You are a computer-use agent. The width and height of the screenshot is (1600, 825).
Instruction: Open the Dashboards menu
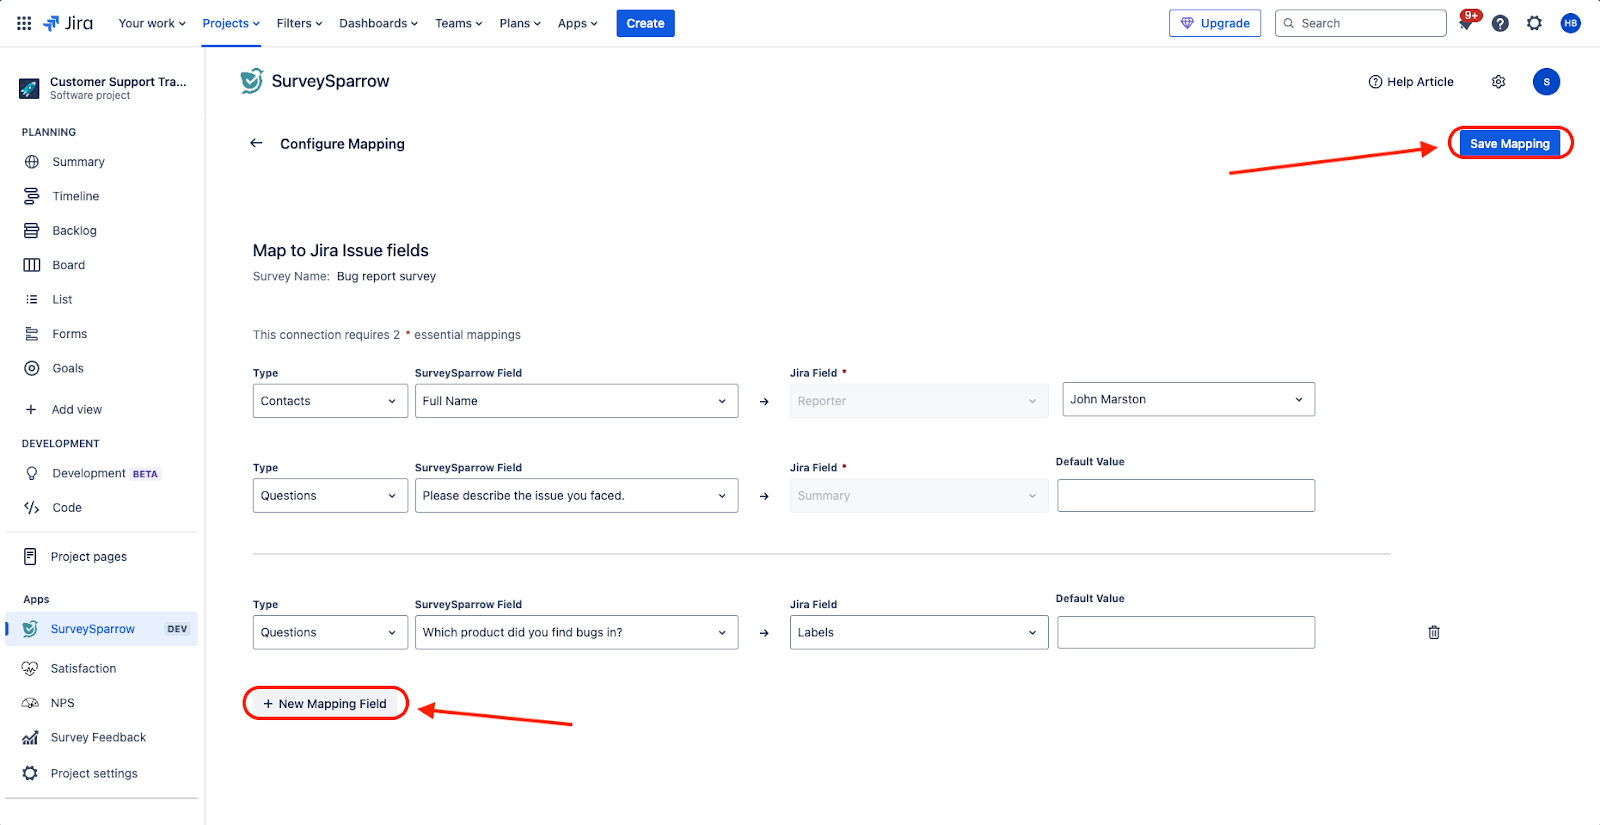point(378,23)
